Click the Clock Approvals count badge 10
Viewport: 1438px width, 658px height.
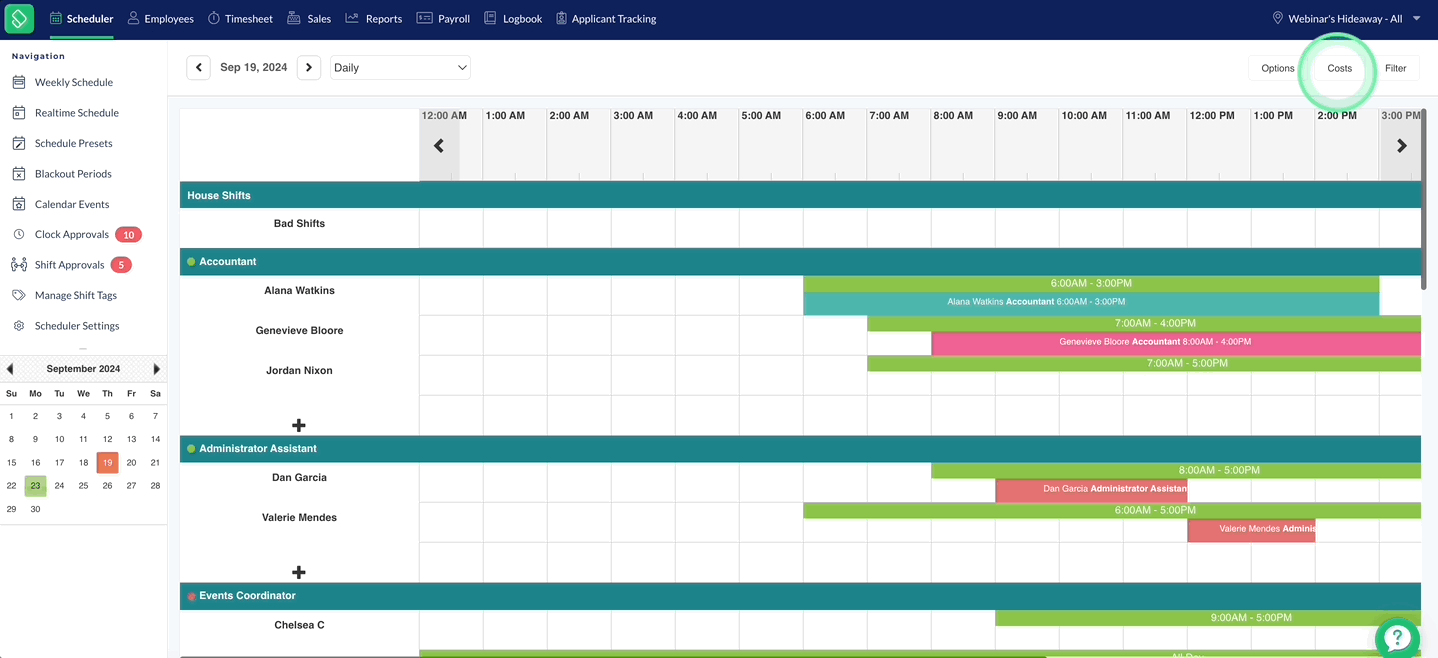click(128, 235)
